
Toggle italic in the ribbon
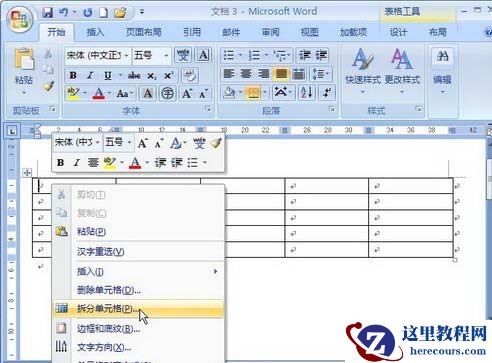[x=90, y=75]
